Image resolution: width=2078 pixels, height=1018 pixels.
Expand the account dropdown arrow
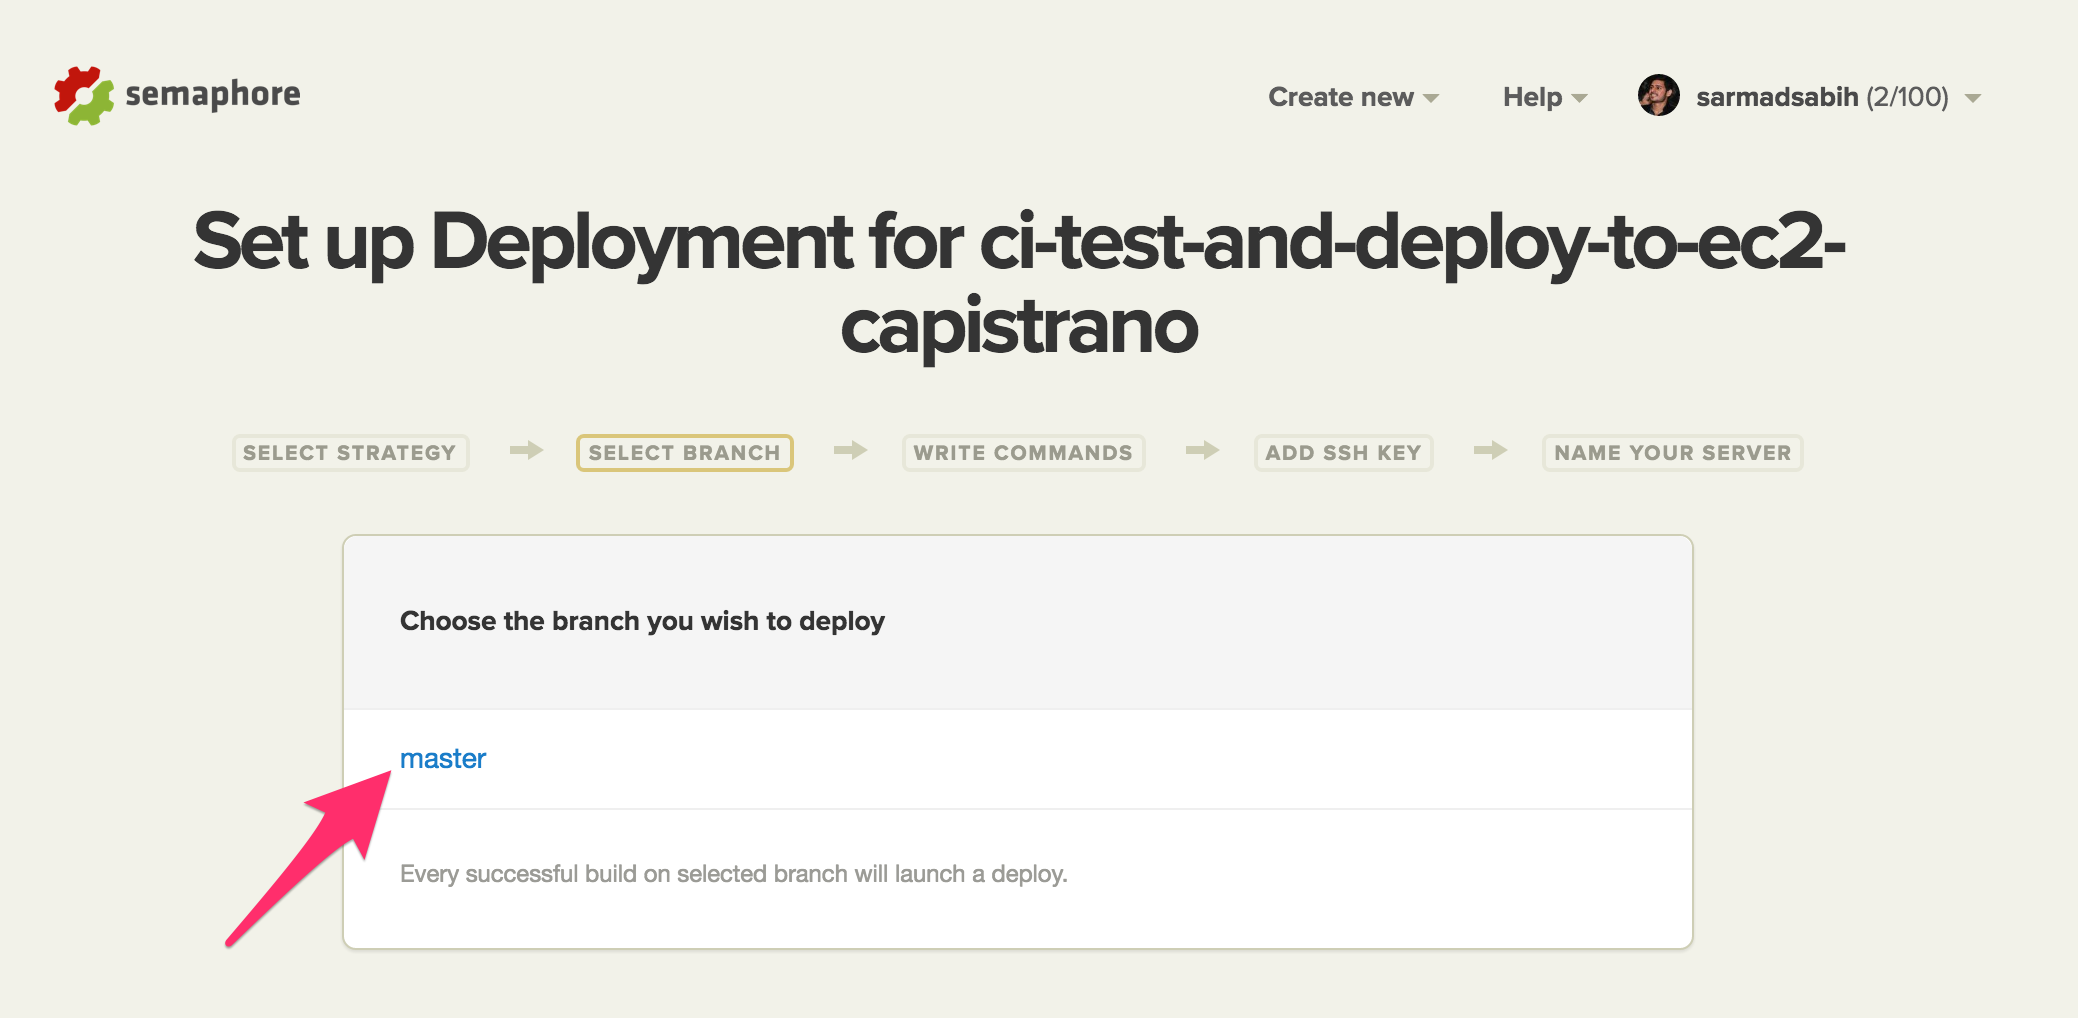pos(1973,98)
